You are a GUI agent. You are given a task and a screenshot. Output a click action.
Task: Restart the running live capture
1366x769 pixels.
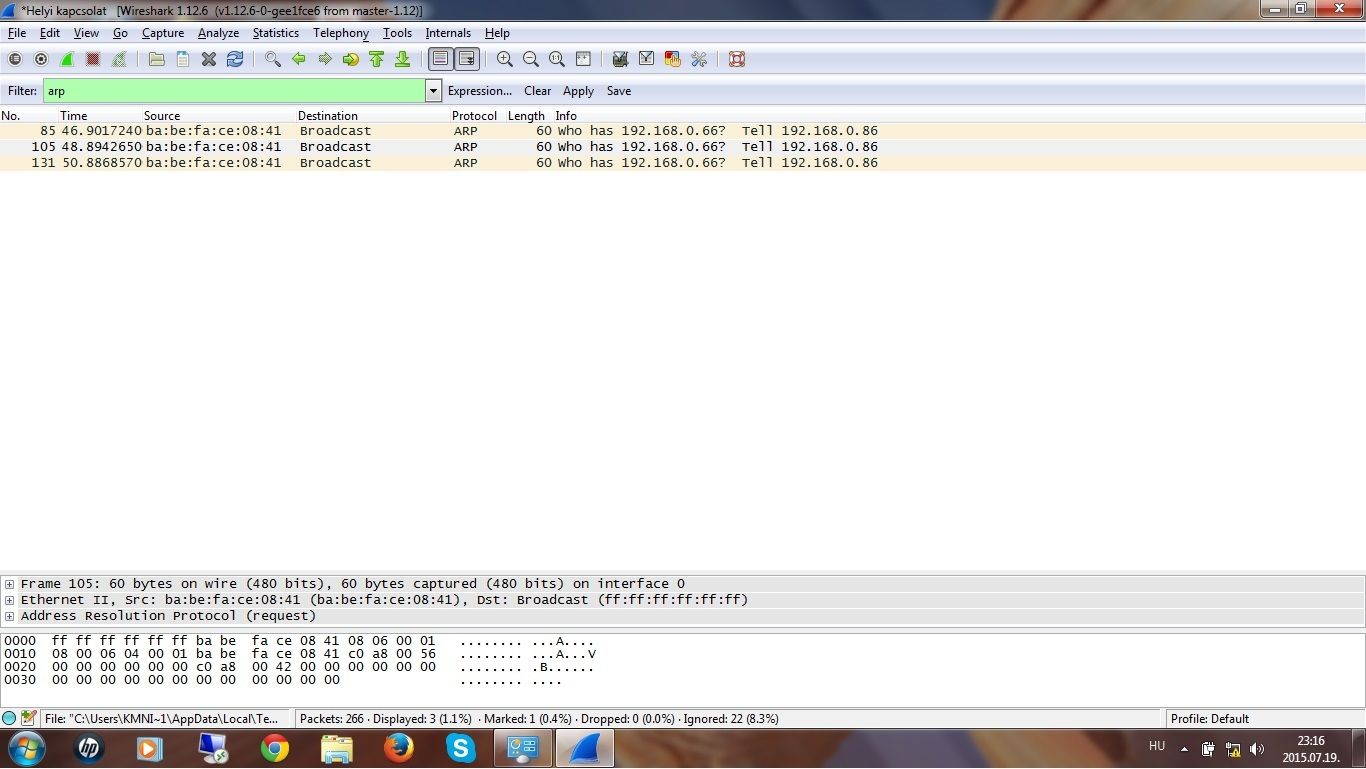(x=119, y=59)
